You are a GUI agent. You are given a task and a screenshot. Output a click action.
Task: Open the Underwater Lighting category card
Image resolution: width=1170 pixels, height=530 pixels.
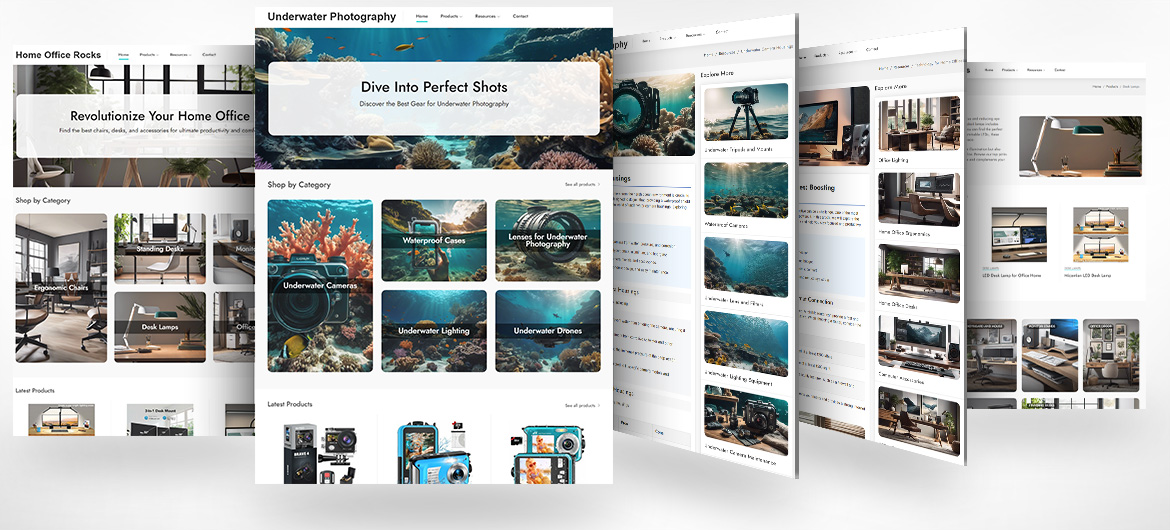pos(434,331)
